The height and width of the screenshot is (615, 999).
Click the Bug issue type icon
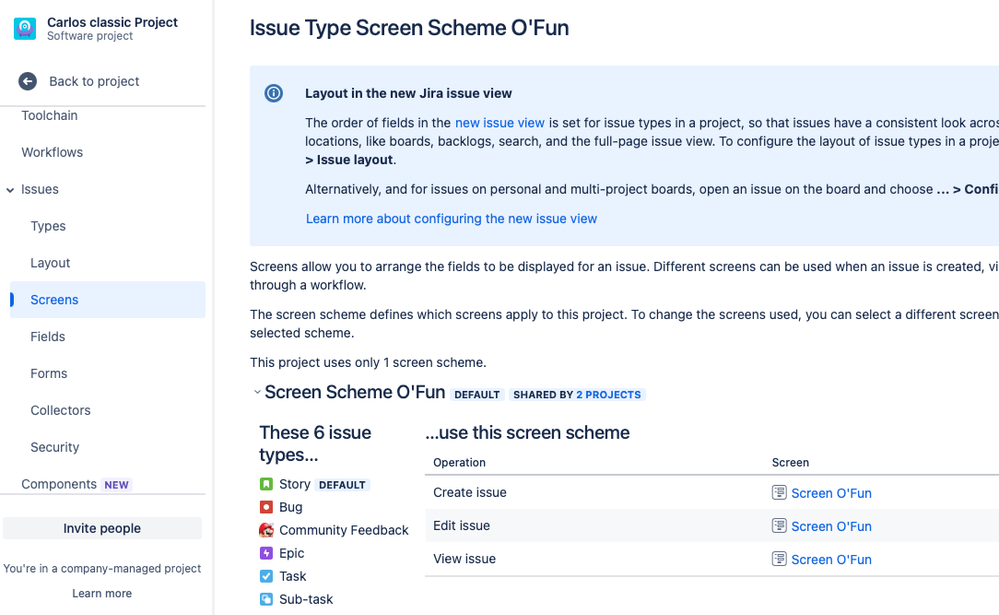266,507
